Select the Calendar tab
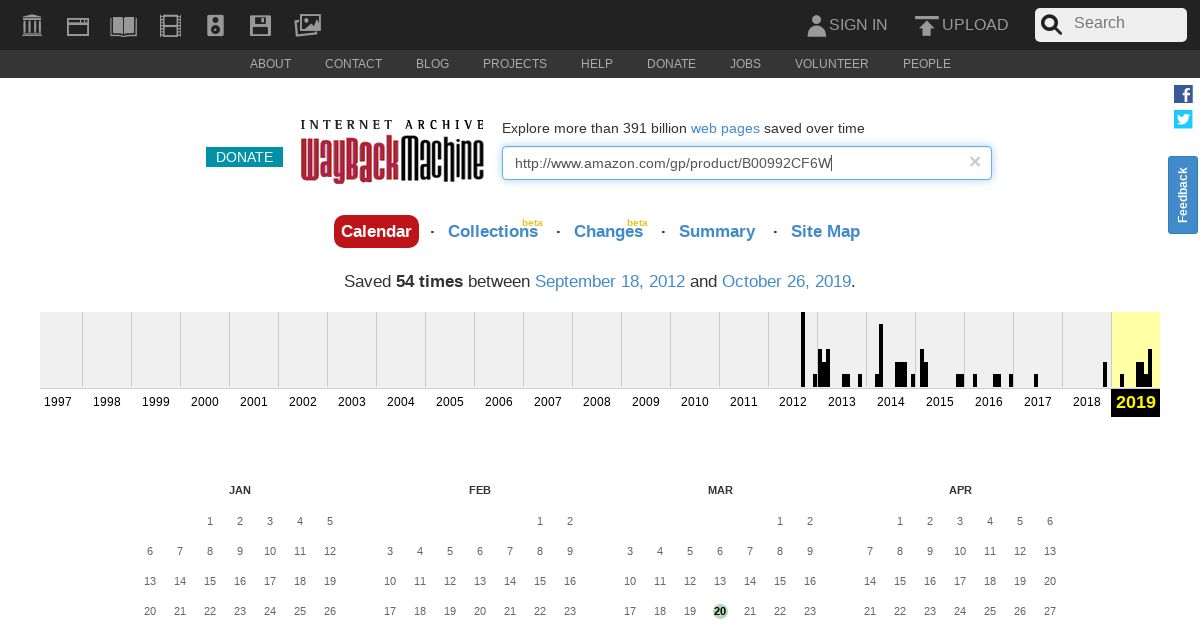Viewport: 1200px width, 630px height. click(376, 231)
